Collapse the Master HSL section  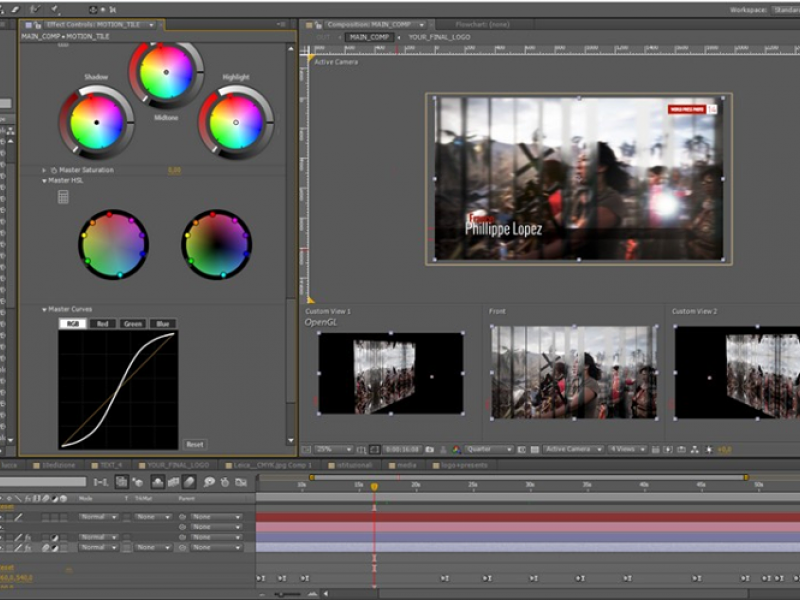pyautogui.click(x=44, y=181)
